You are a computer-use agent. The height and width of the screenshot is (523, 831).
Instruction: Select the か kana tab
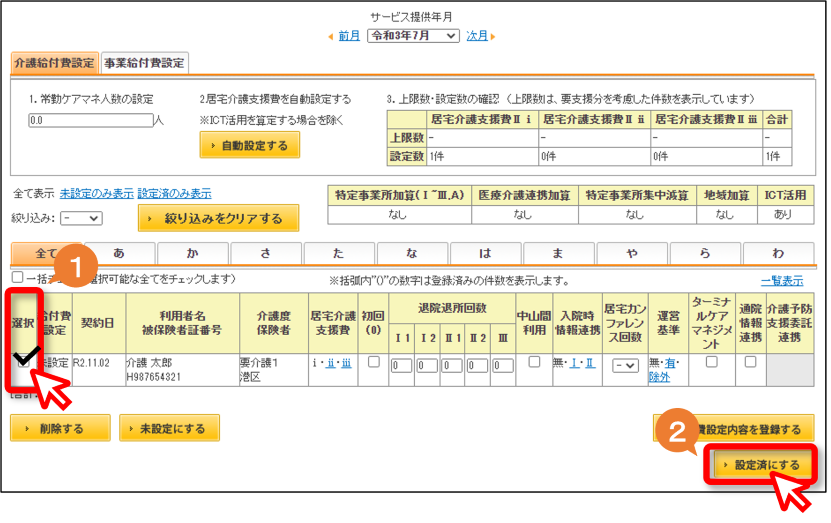coord(192,253)
